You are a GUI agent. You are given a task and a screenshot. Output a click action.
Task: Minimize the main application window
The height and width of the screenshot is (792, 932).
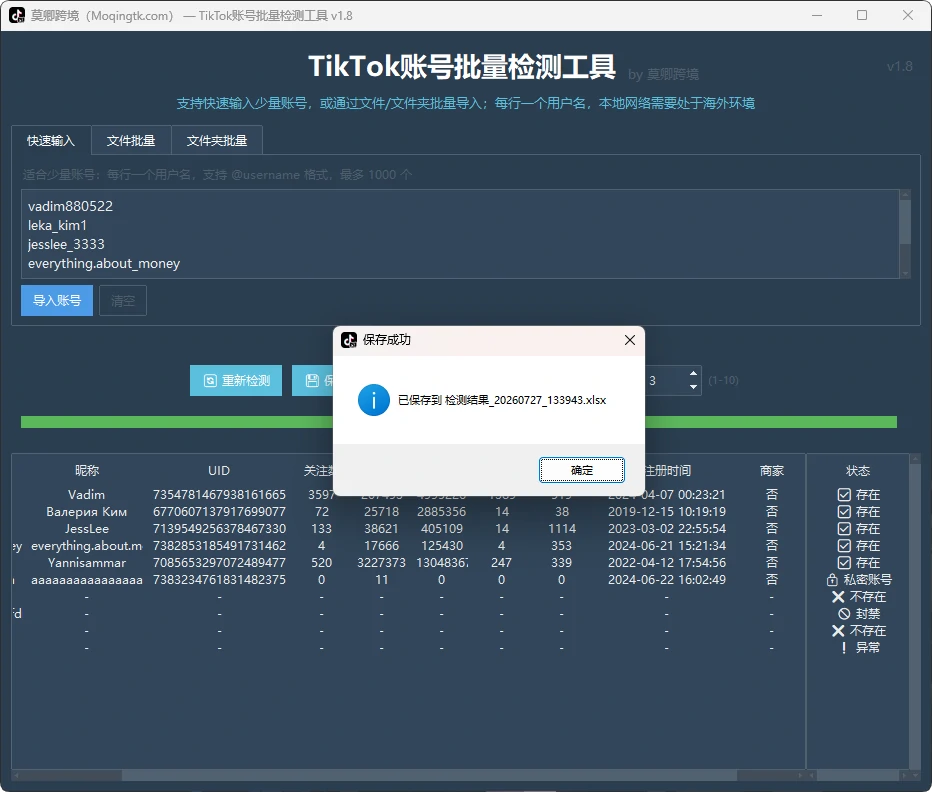pyautogui.click(x=817, y=15)
